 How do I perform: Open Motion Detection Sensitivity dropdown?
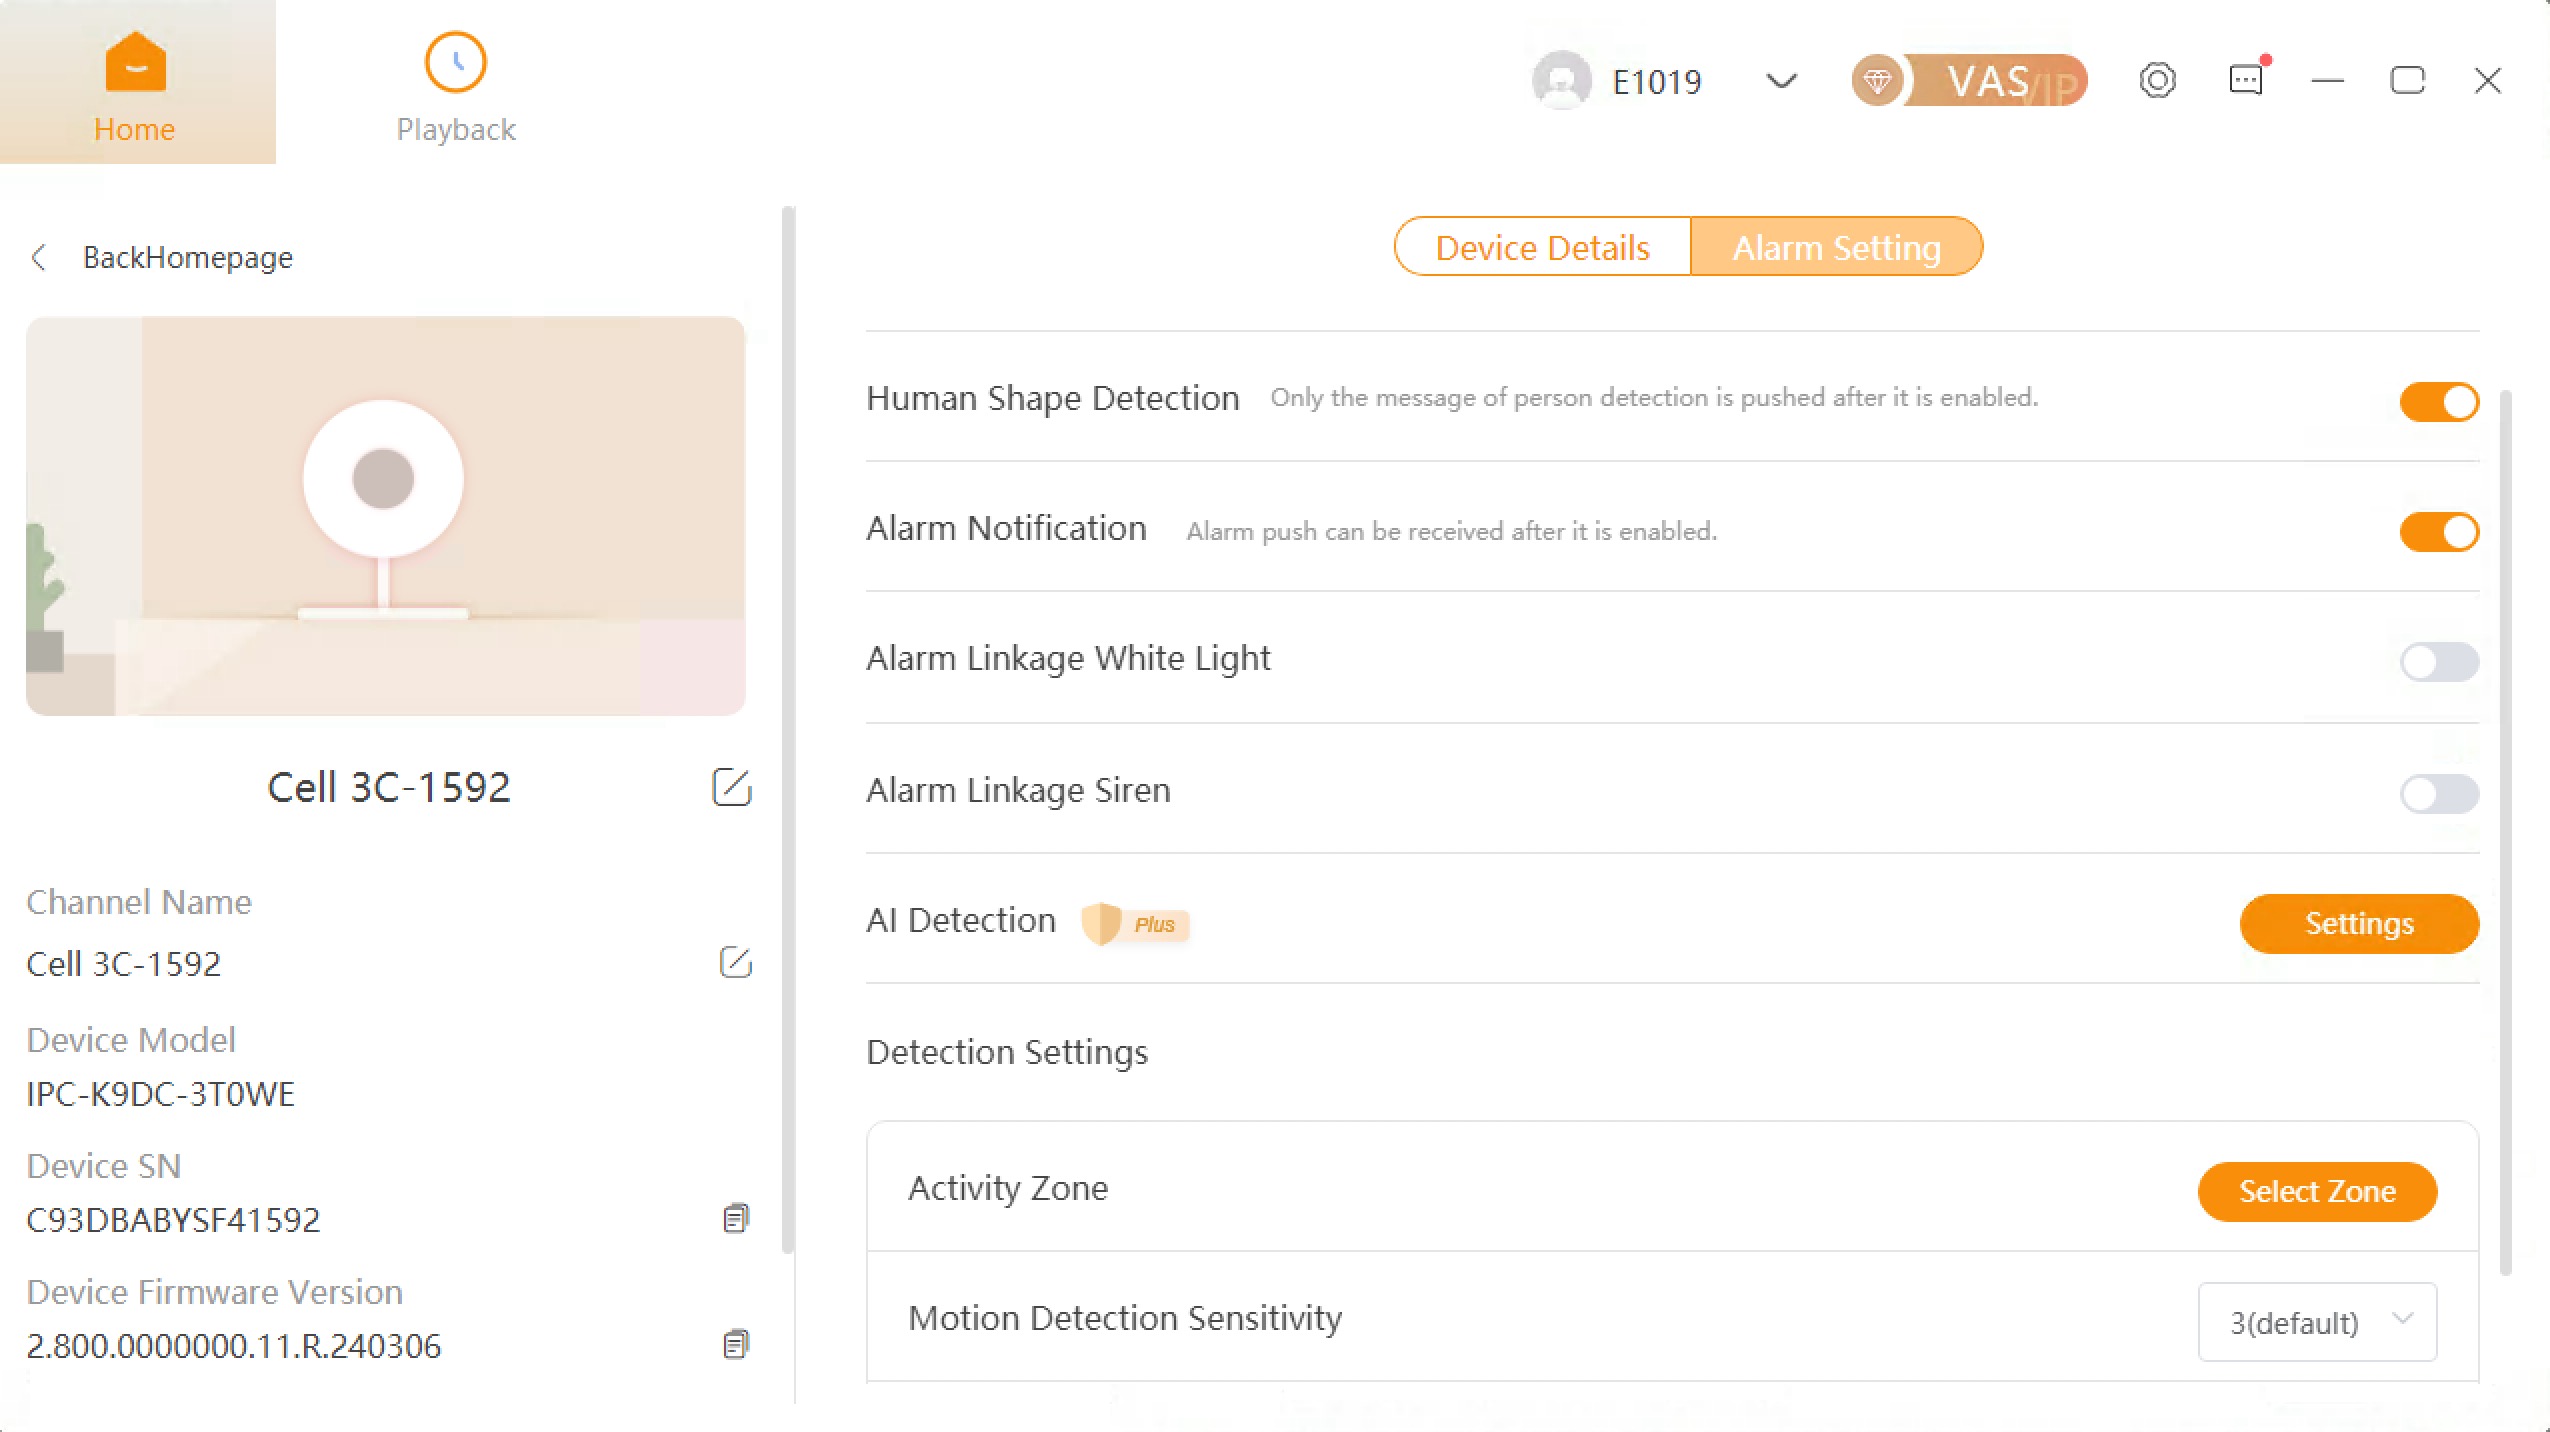2316,1322
